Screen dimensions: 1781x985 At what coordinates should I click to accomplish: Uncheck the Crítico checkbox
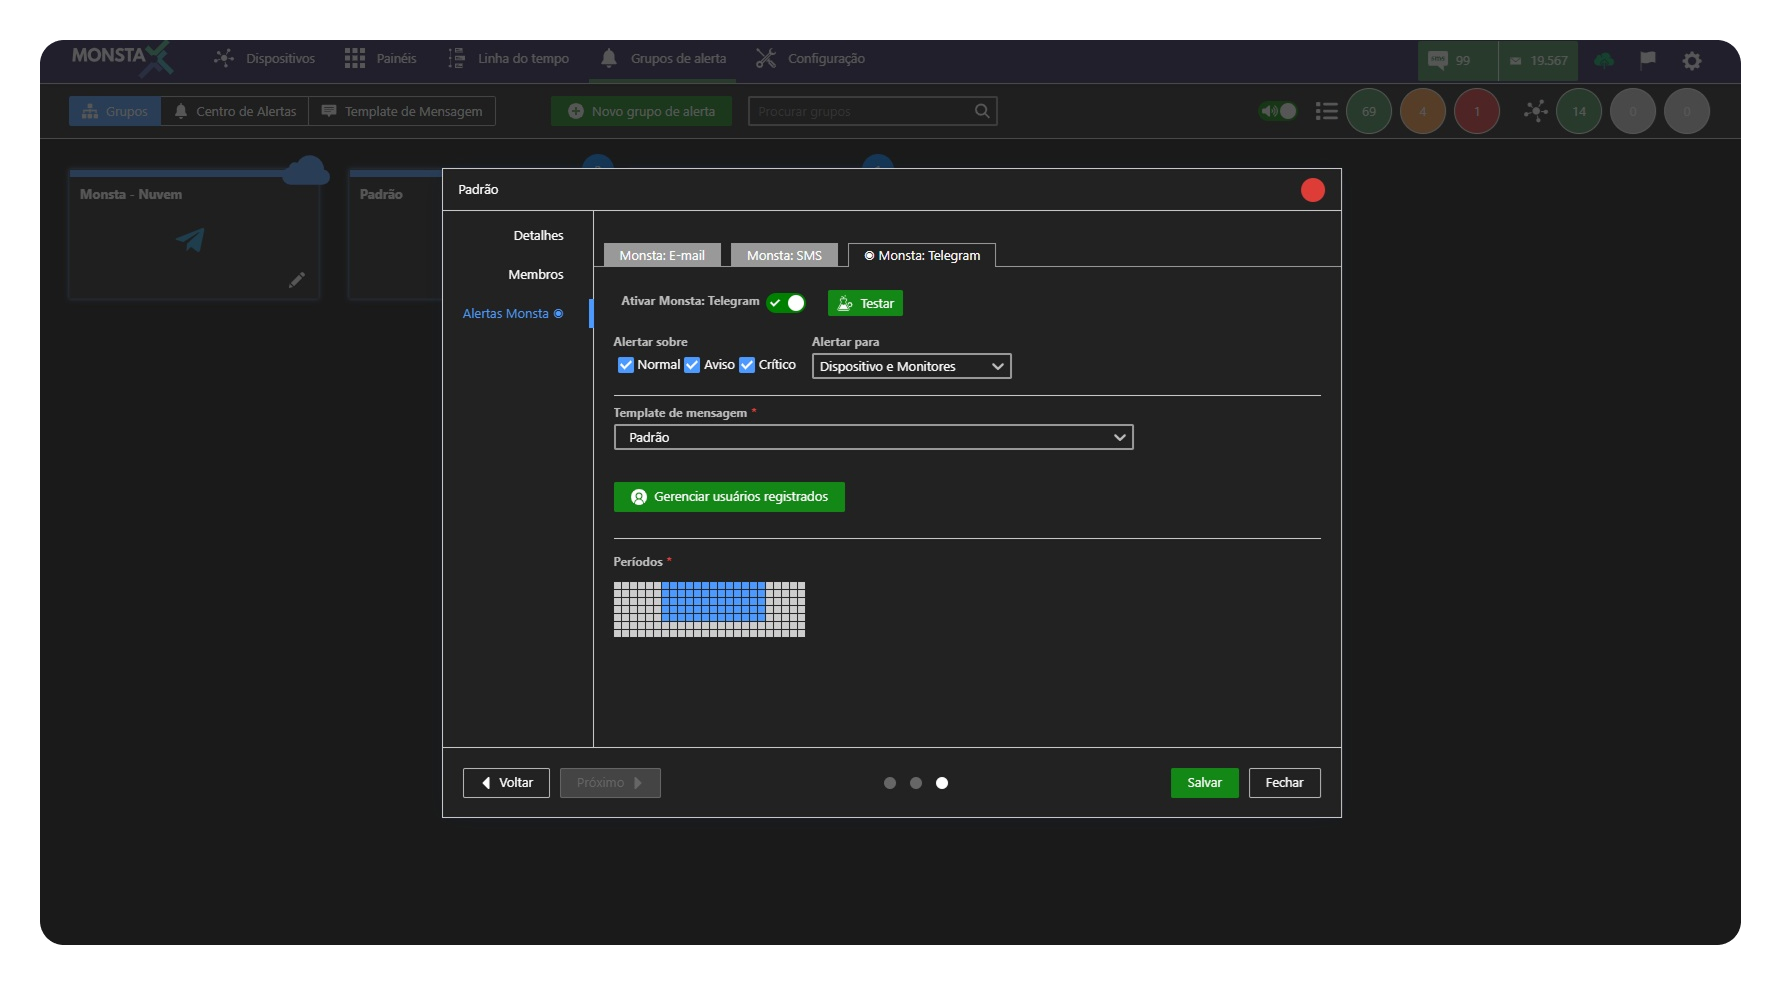click(x=747, y=365)
